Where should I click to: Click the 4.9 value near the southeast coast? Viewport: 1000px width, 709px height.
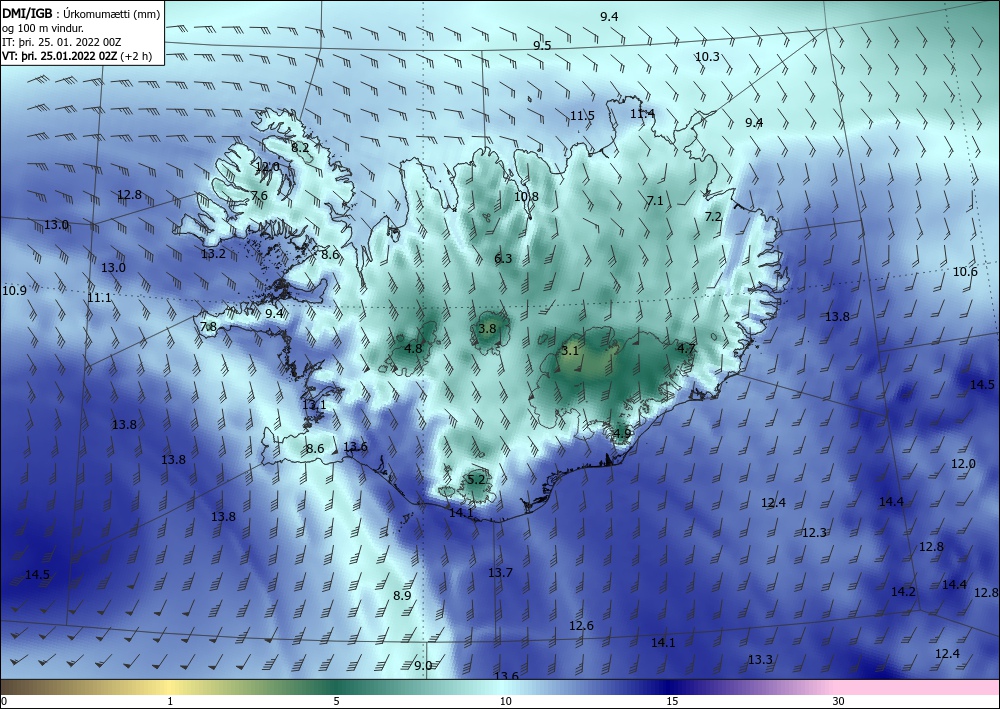[x=622, y=434]
